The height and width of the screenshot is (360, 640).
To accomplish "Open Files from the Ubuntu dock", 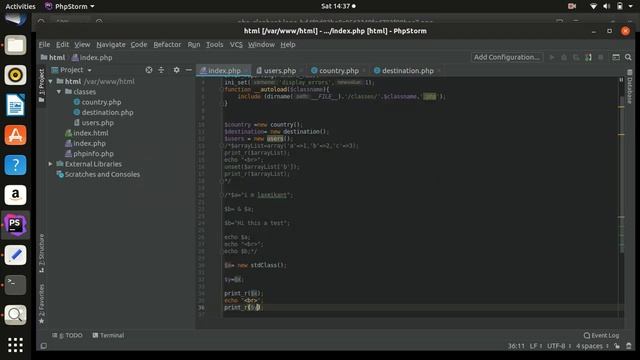I will click(16, 45).
